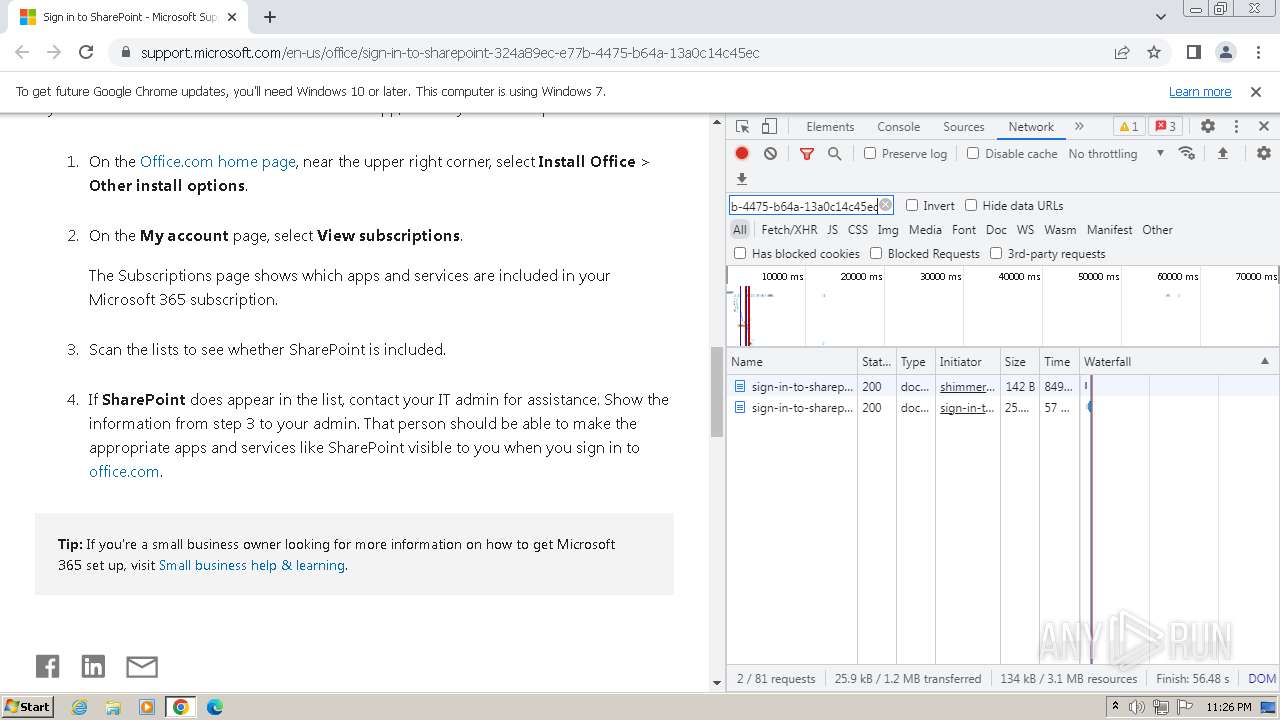
Task: Switch to the Elements tab
Action: coord(830,127)
